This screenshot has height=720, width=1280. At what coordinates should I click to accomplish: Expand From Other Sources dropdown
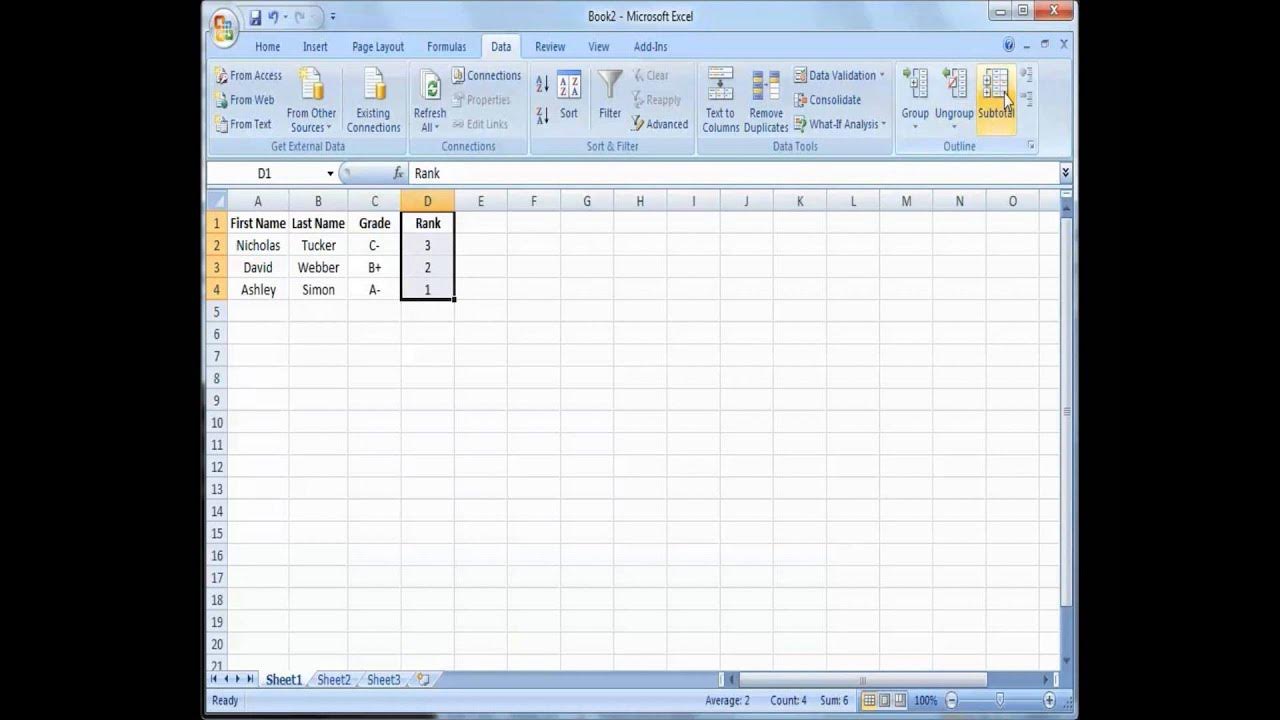point(311,100)
